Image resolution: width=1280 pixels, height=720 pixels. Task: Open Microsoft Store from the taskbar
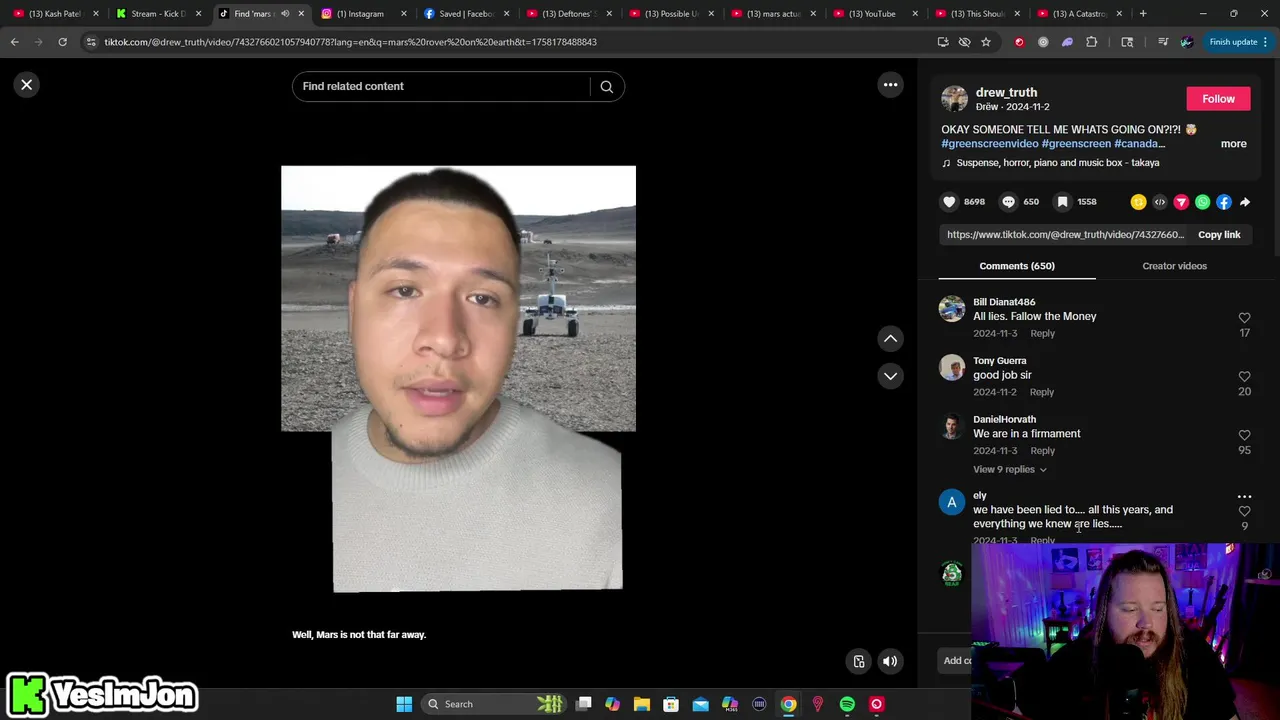pyautogui.click(x=671, y=704)
